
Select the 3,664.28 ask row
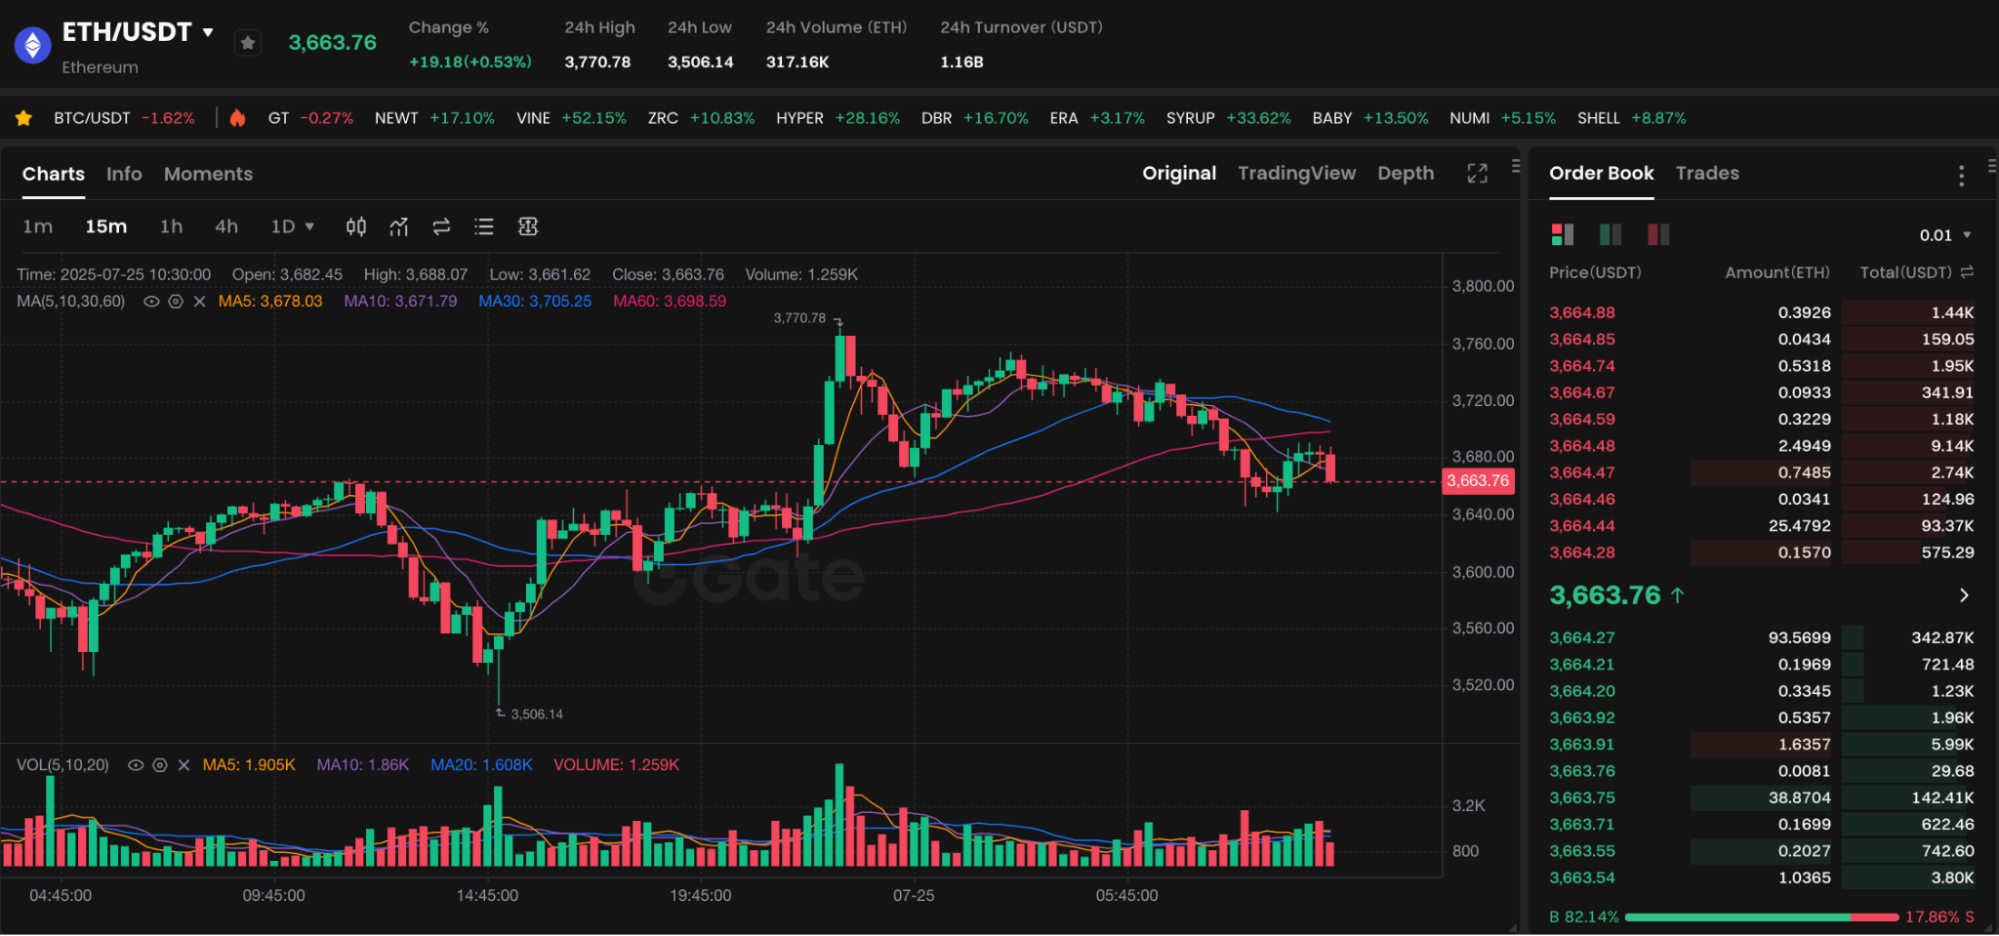[x=1761, y=552]
